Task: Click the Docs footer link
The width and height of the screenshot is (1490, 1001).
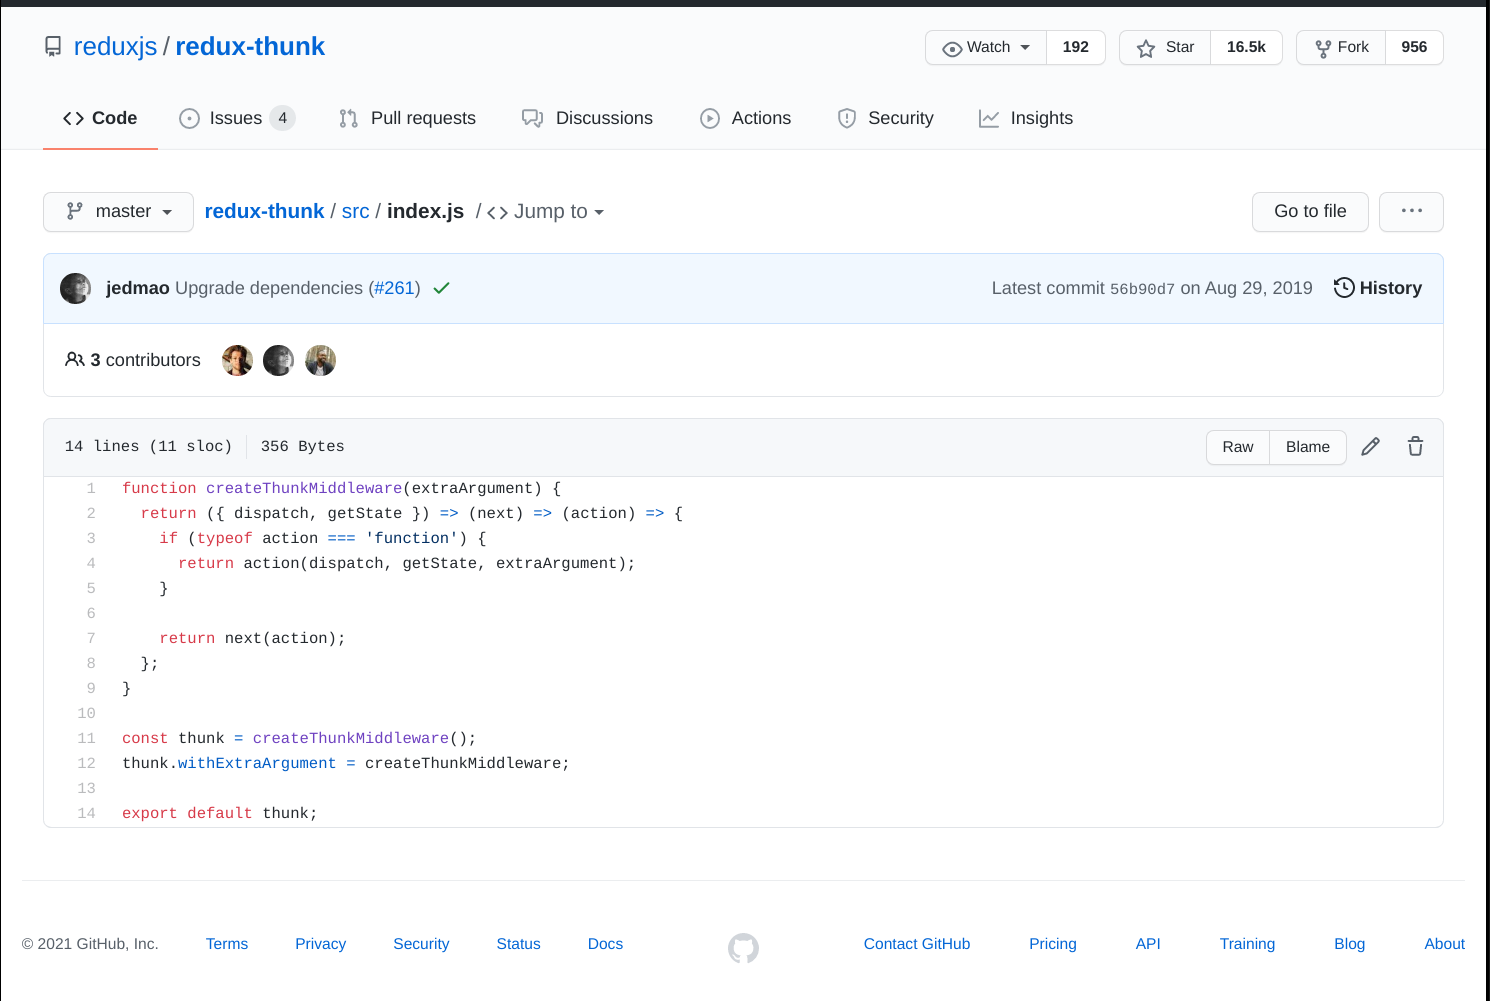Action: coord(605,944)
